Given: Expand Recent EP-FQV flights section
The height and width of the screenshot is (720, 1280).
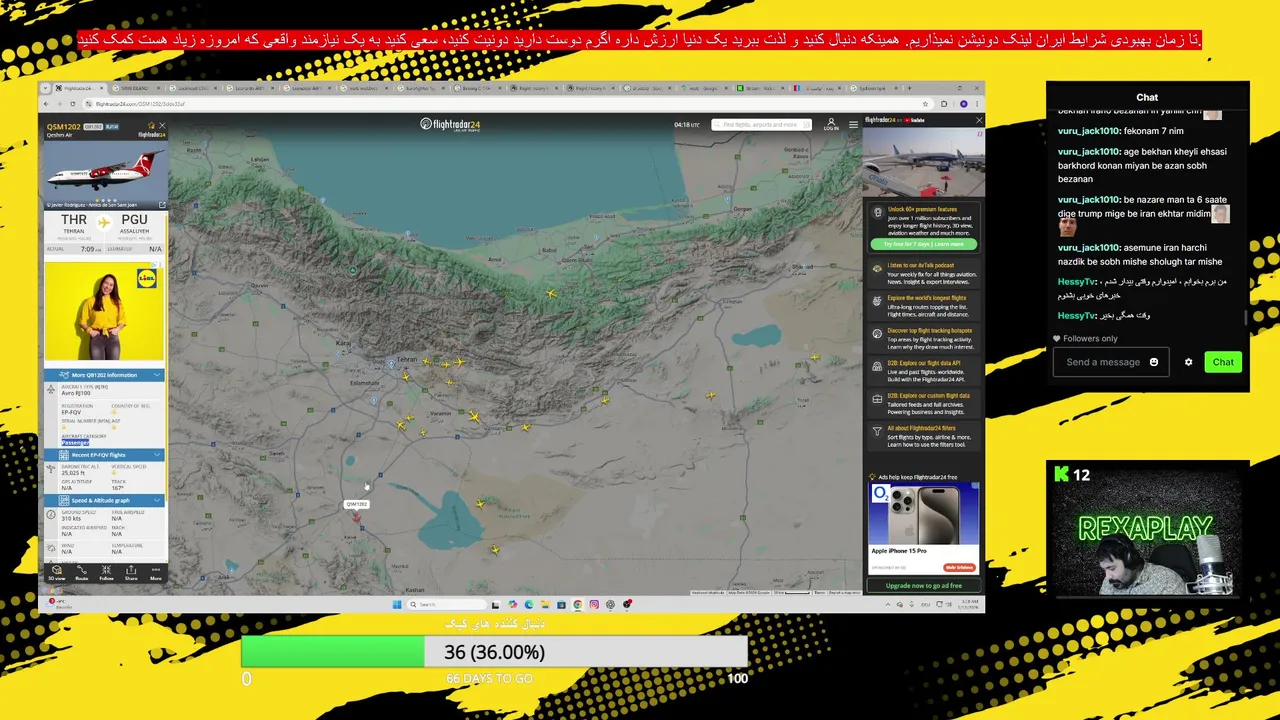Looking at the screenshot, I should coord(104,455).
